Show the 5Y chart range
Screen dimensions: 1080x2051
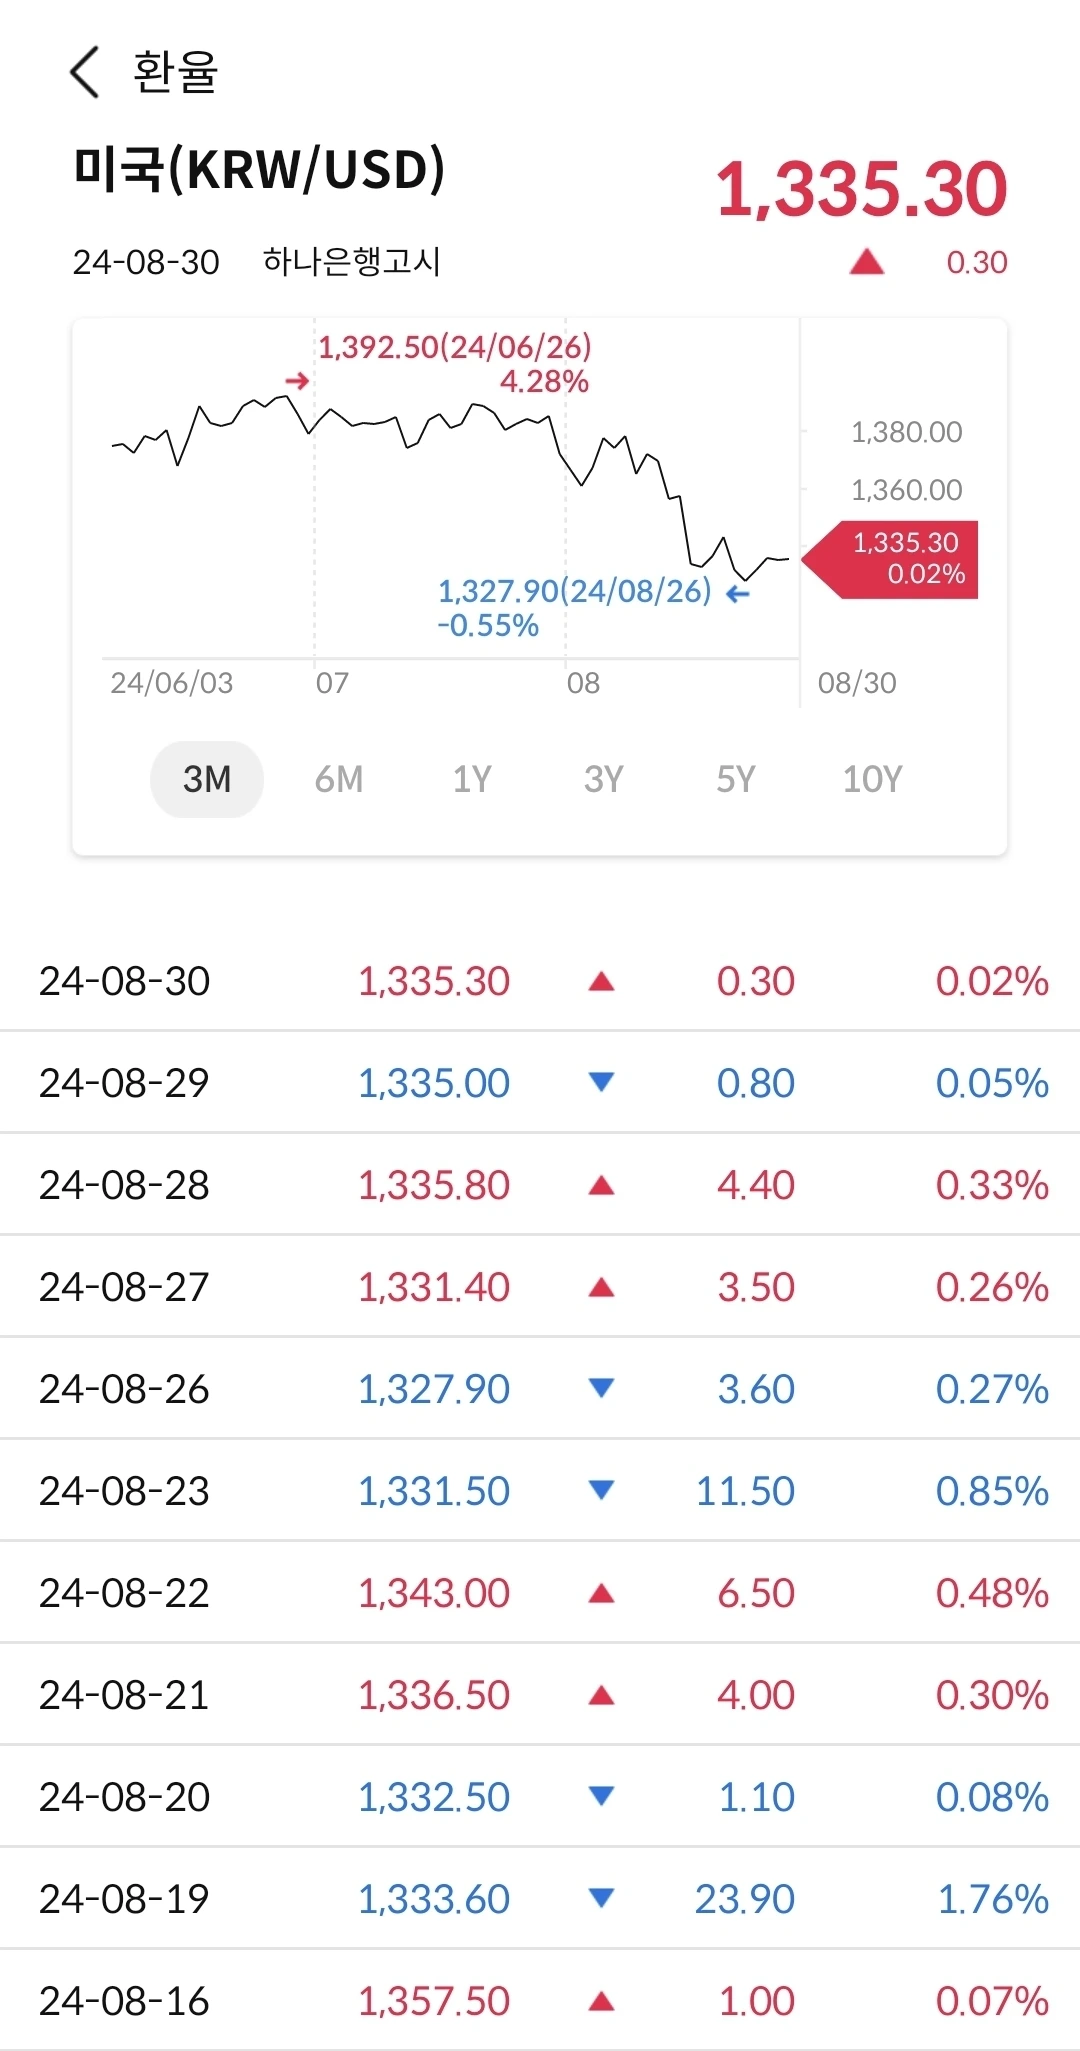(x=736, y=779)
